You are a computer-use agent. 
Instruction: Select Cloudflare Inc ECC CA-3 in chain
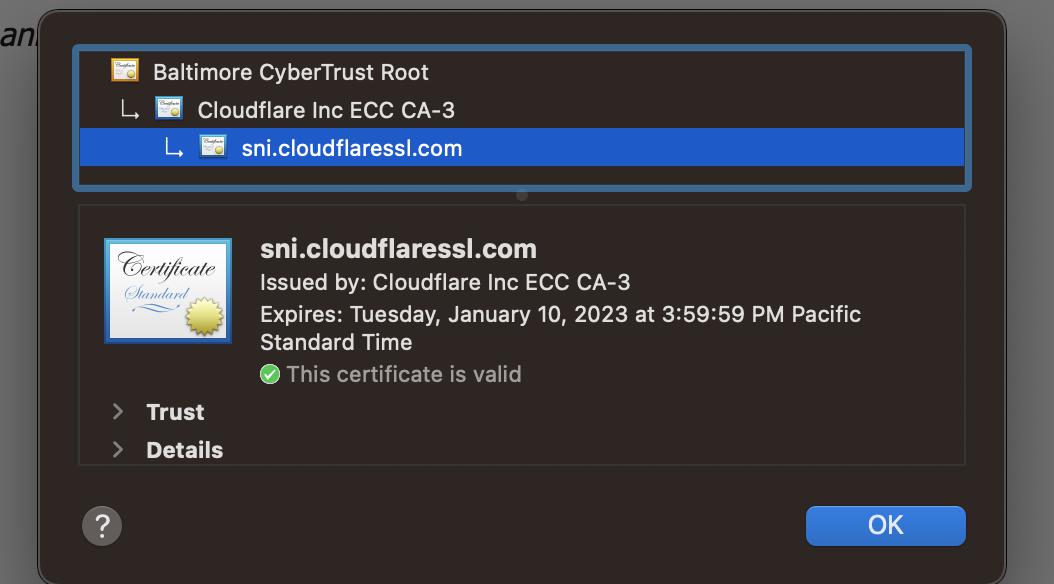pyautogui.click(x=326, y=110)
